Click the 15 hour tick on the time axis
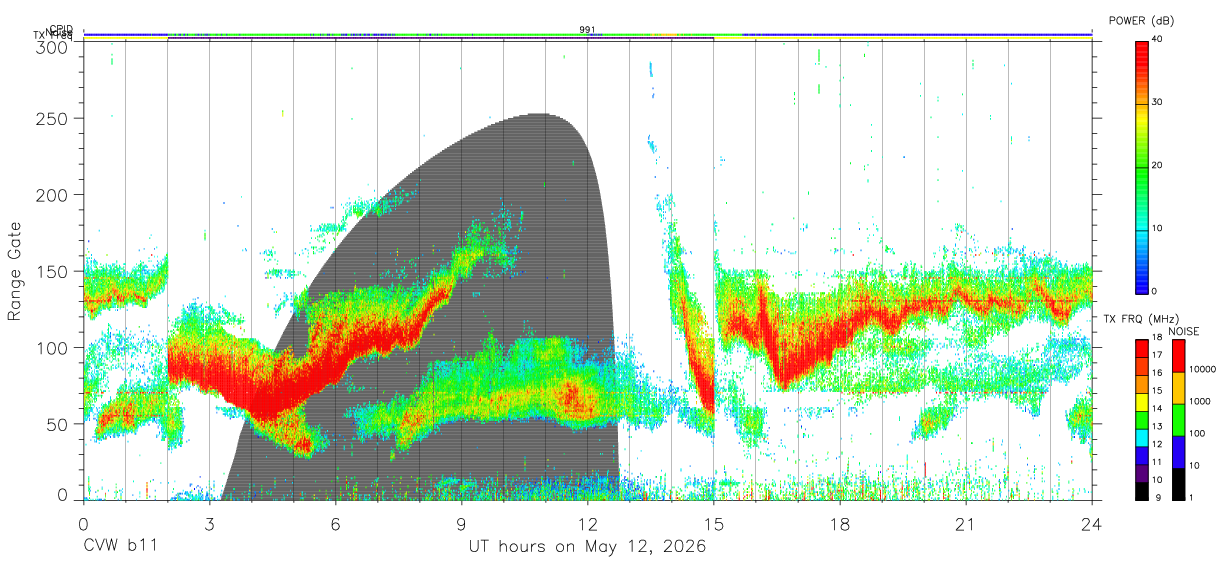 (x=714, y=524)
